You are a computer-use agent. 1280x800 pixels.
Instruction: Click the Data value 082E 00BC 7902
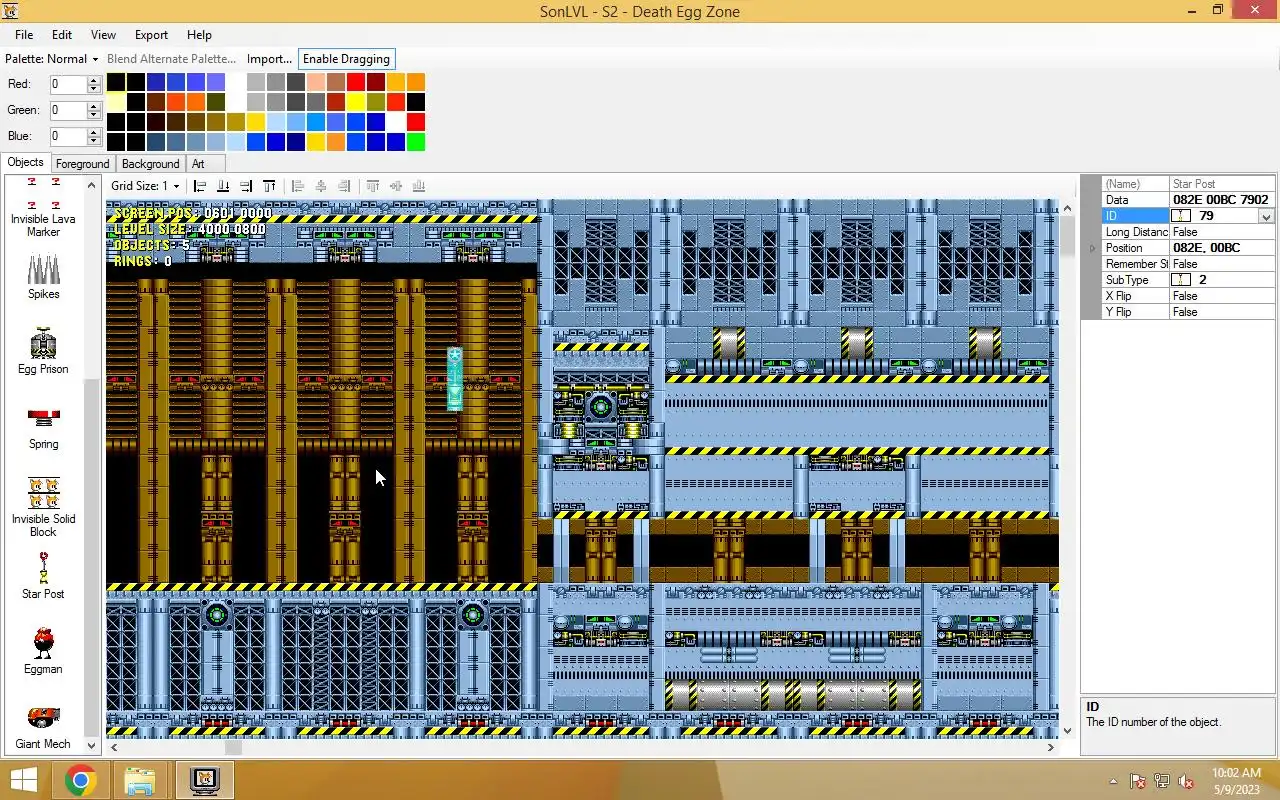[1221, 200]
